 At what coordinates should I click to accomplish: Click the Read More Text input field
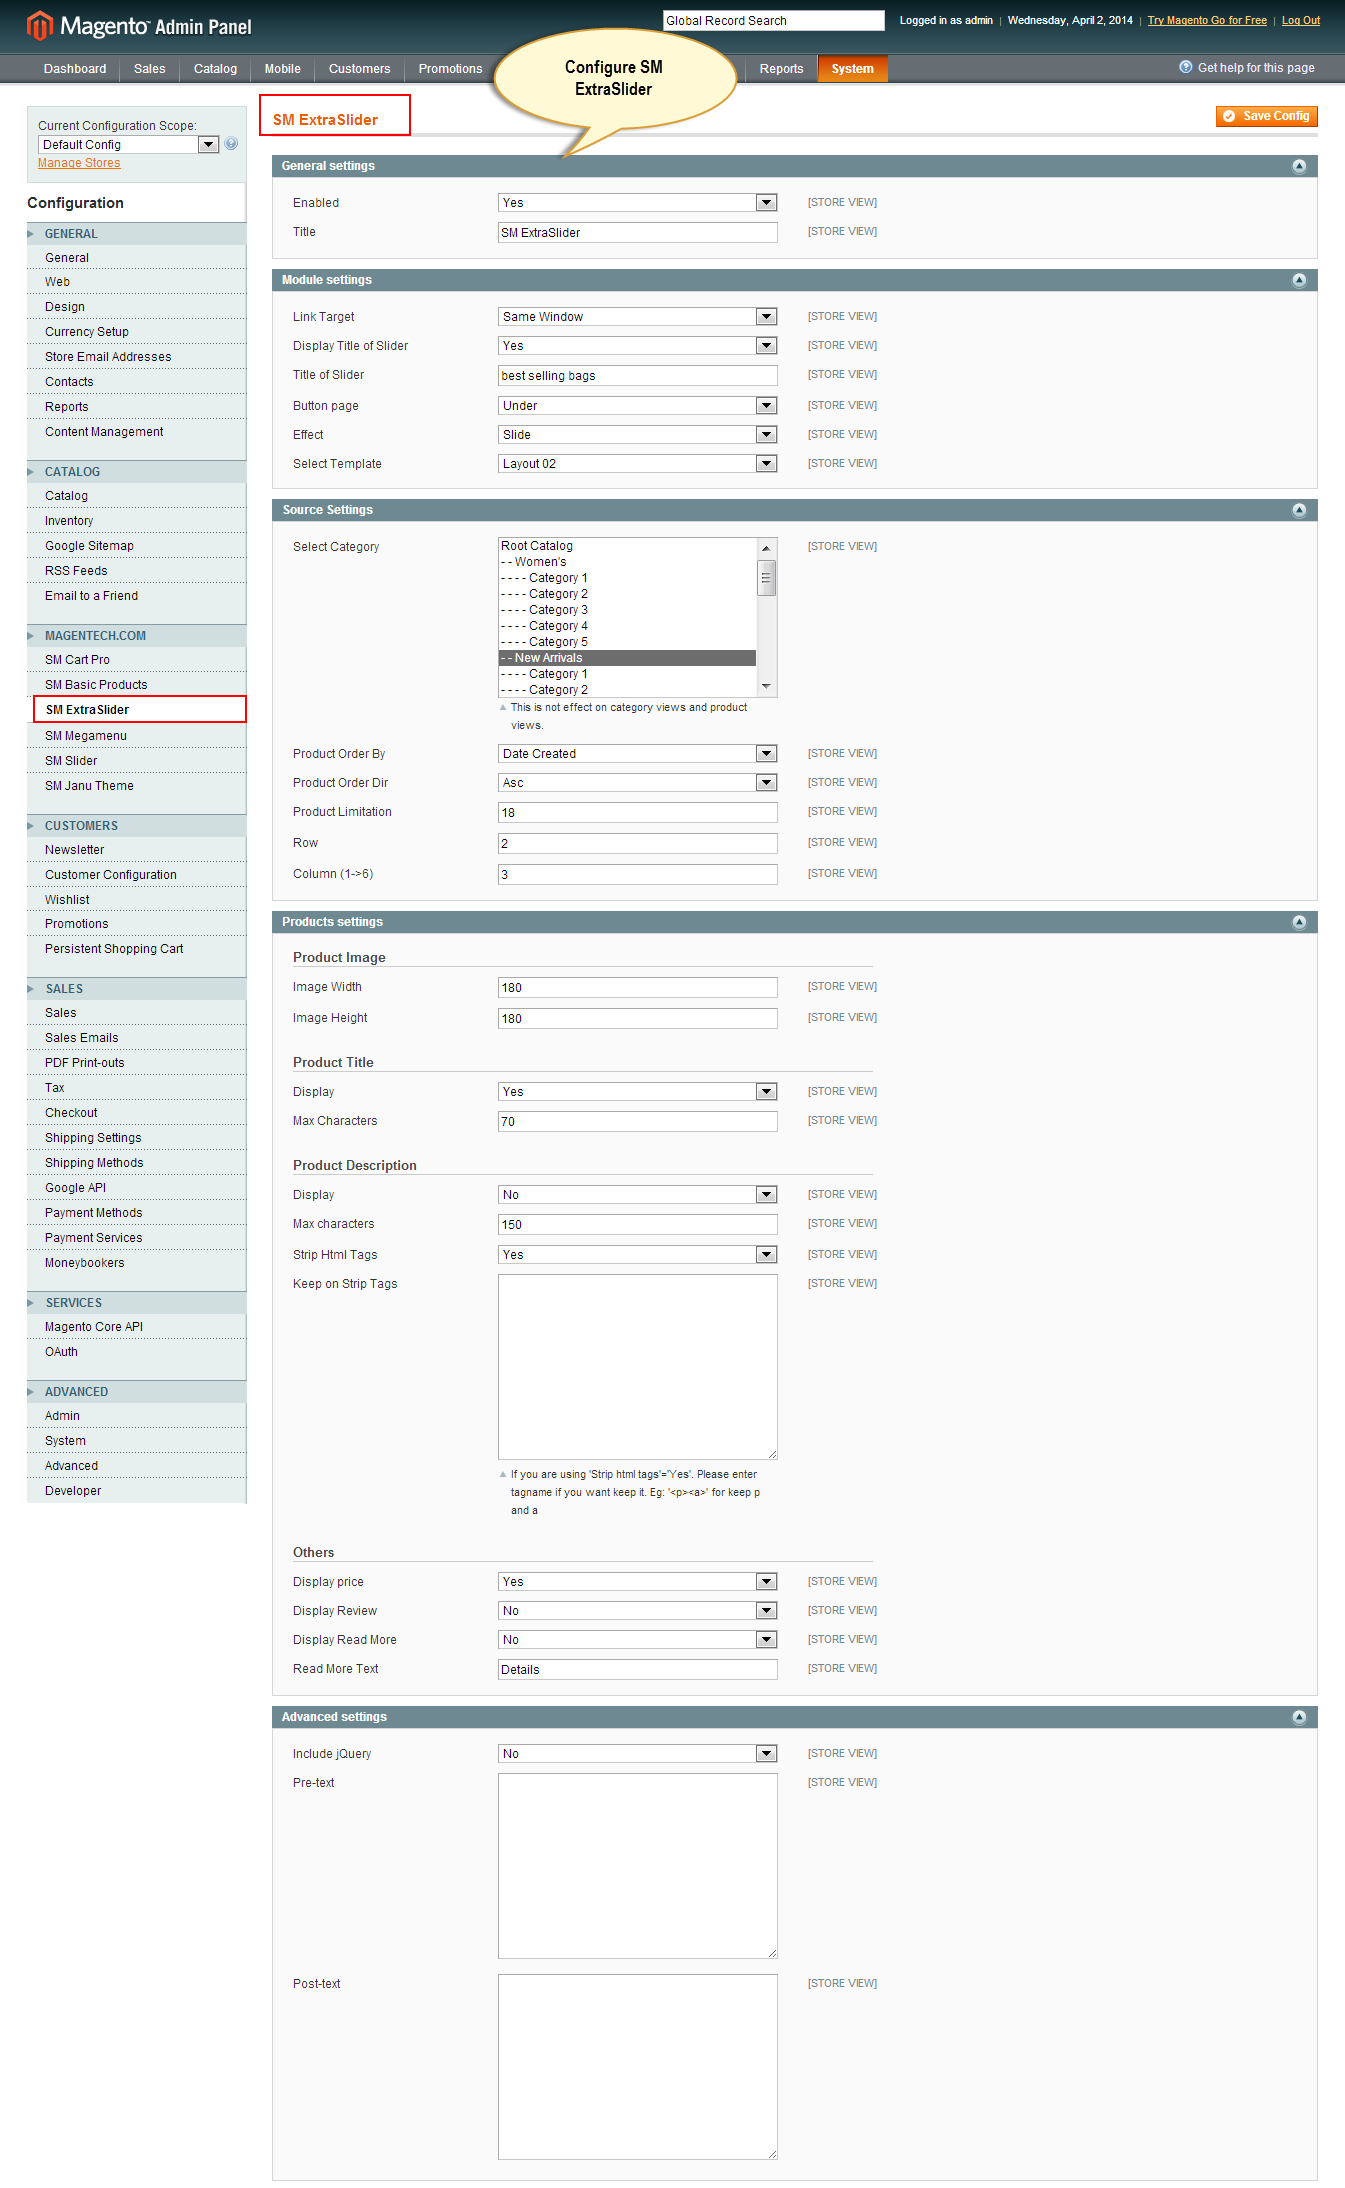[x=638, y=1670]
